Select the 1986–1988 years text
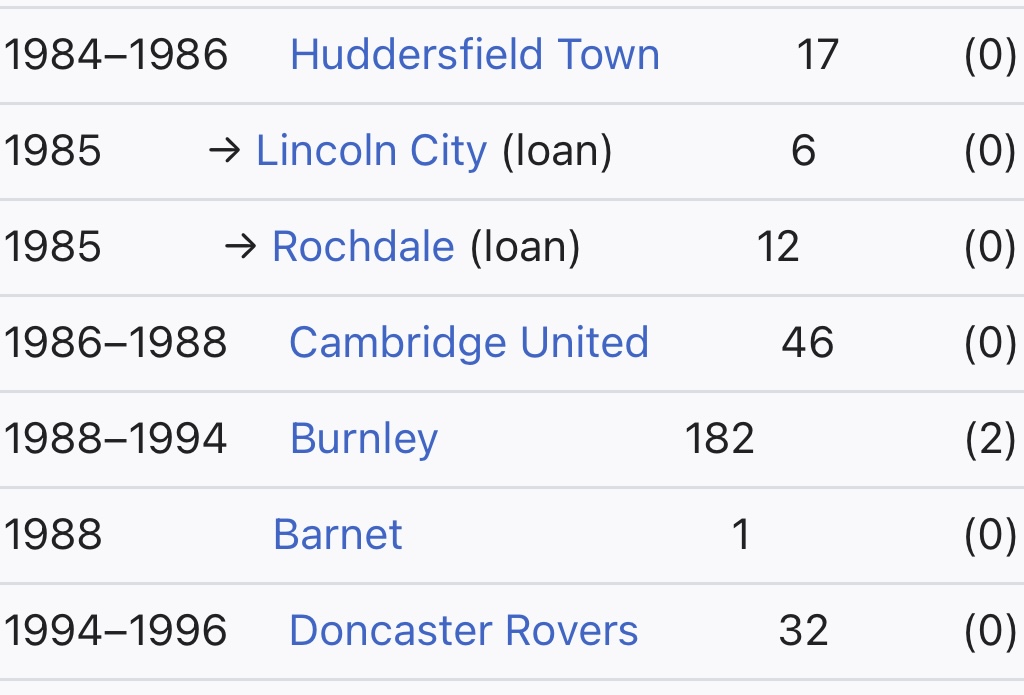The image size is (1024, 695). coord(116,343)
